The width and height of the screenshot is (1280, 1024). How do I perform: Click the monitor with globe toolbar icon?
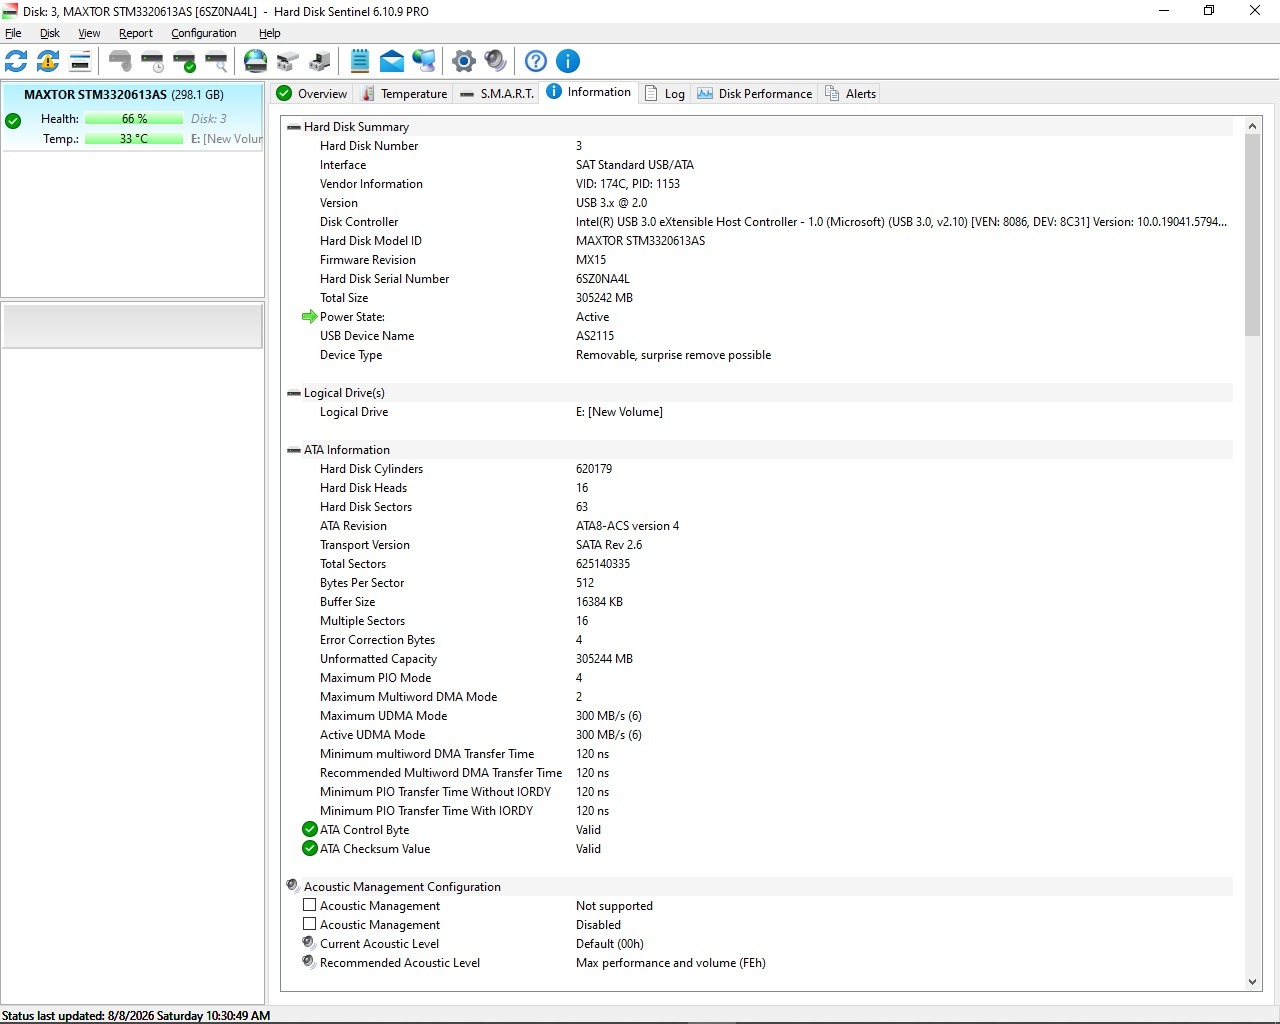[424, 61]
